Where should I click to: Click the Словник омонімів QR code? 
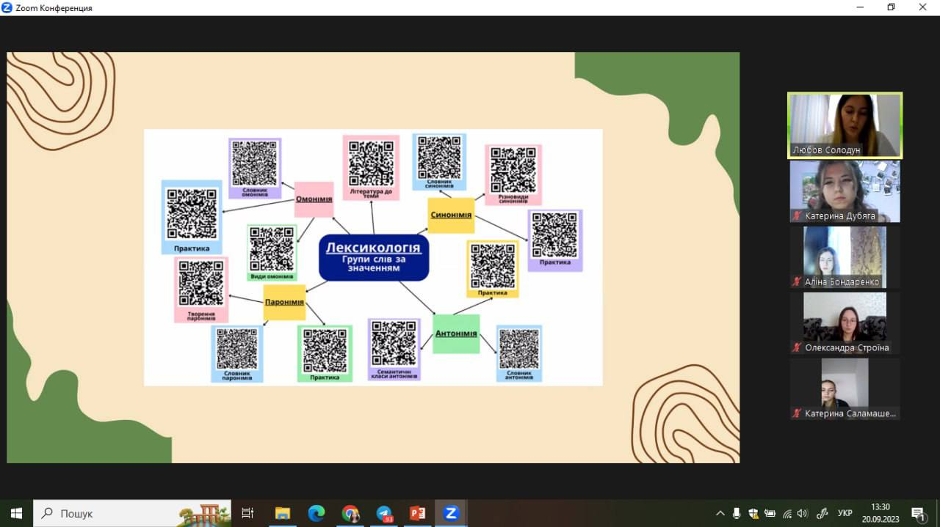point(254,162)
